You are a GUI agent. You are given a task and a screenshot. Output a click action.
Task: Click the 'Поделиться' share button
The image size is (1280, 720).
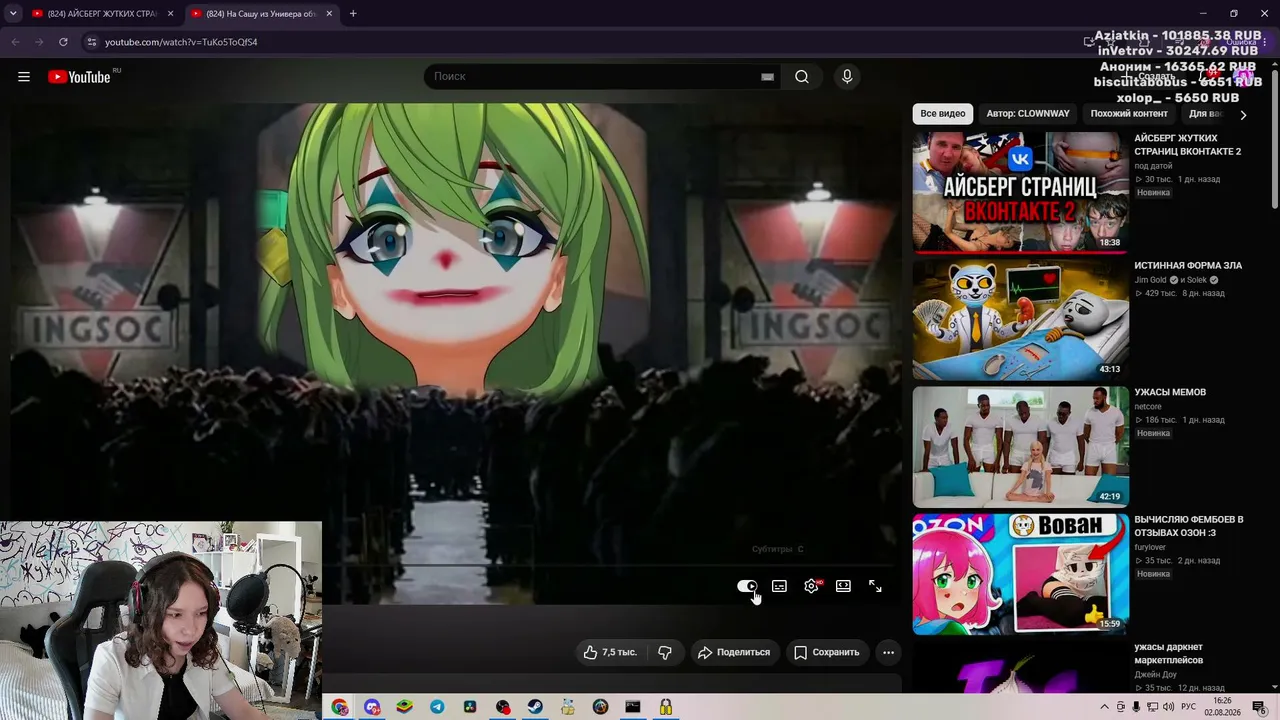point(734,652)
